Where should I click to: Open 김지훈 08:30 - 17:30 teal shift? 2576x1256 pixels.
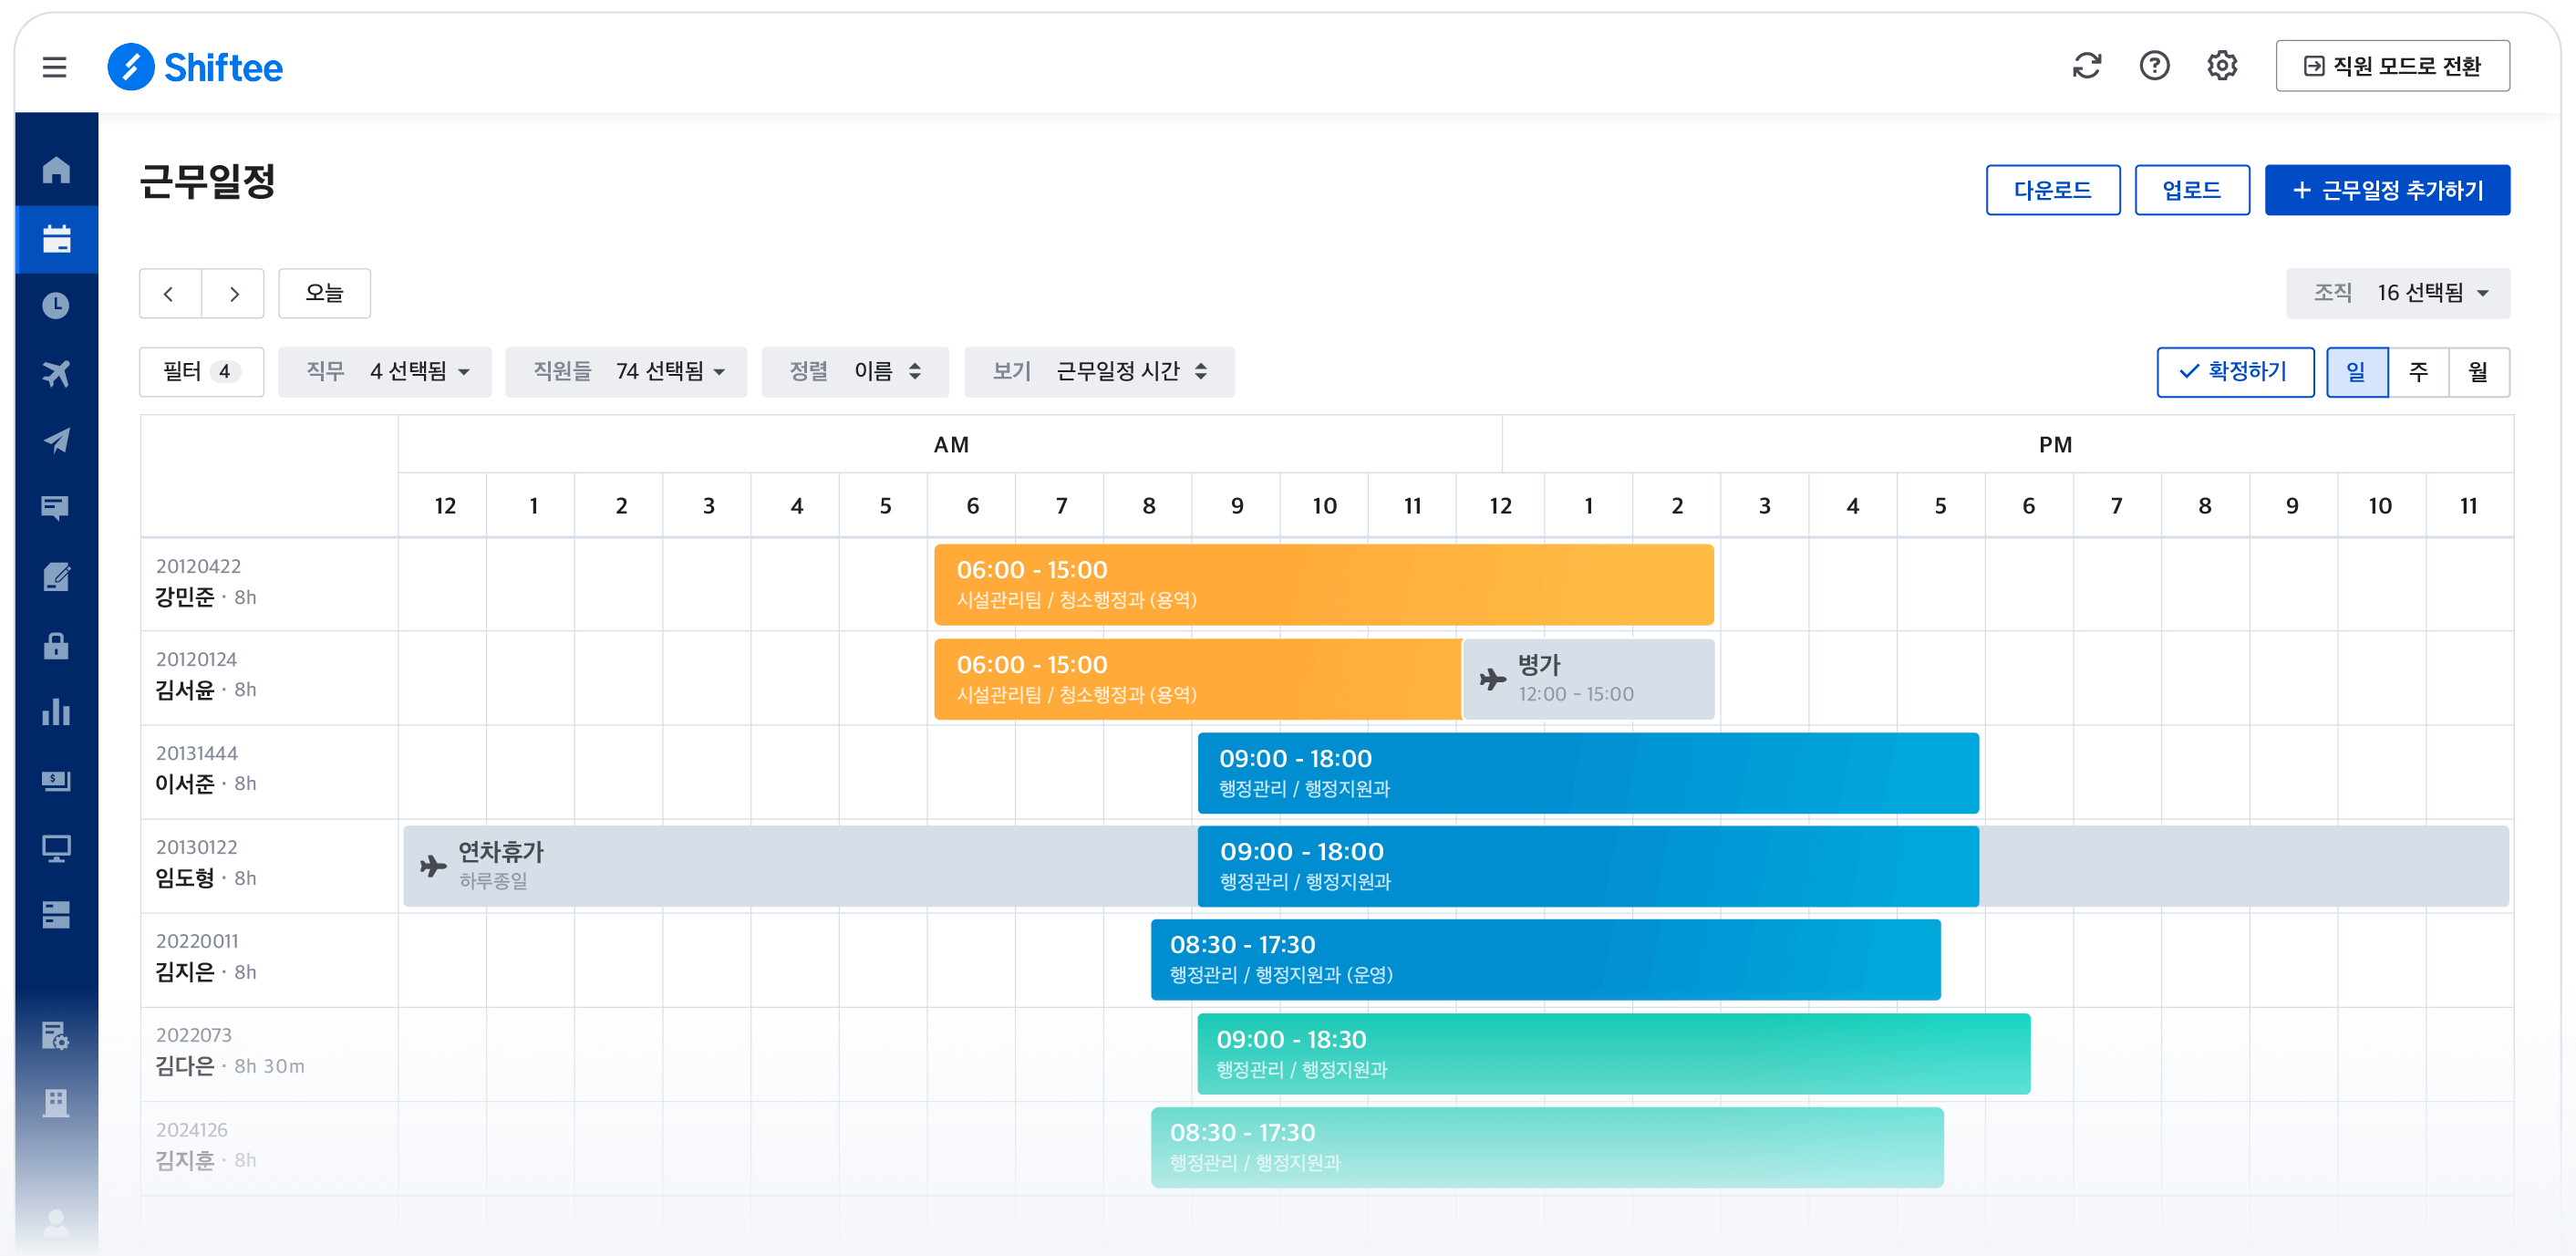pyautogui.click(x=1547, y=1148)
